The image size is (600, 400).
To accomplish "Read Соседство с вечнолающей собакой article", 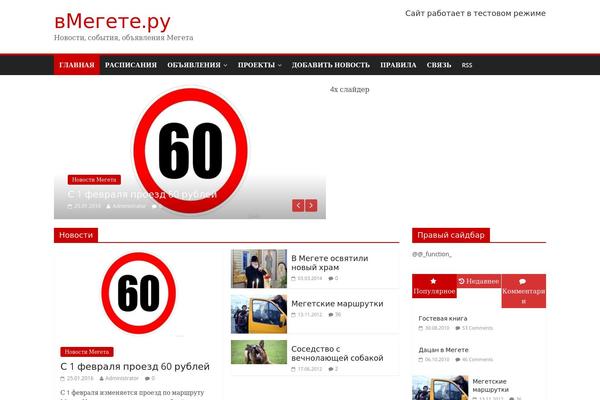I will click(337, 353).
